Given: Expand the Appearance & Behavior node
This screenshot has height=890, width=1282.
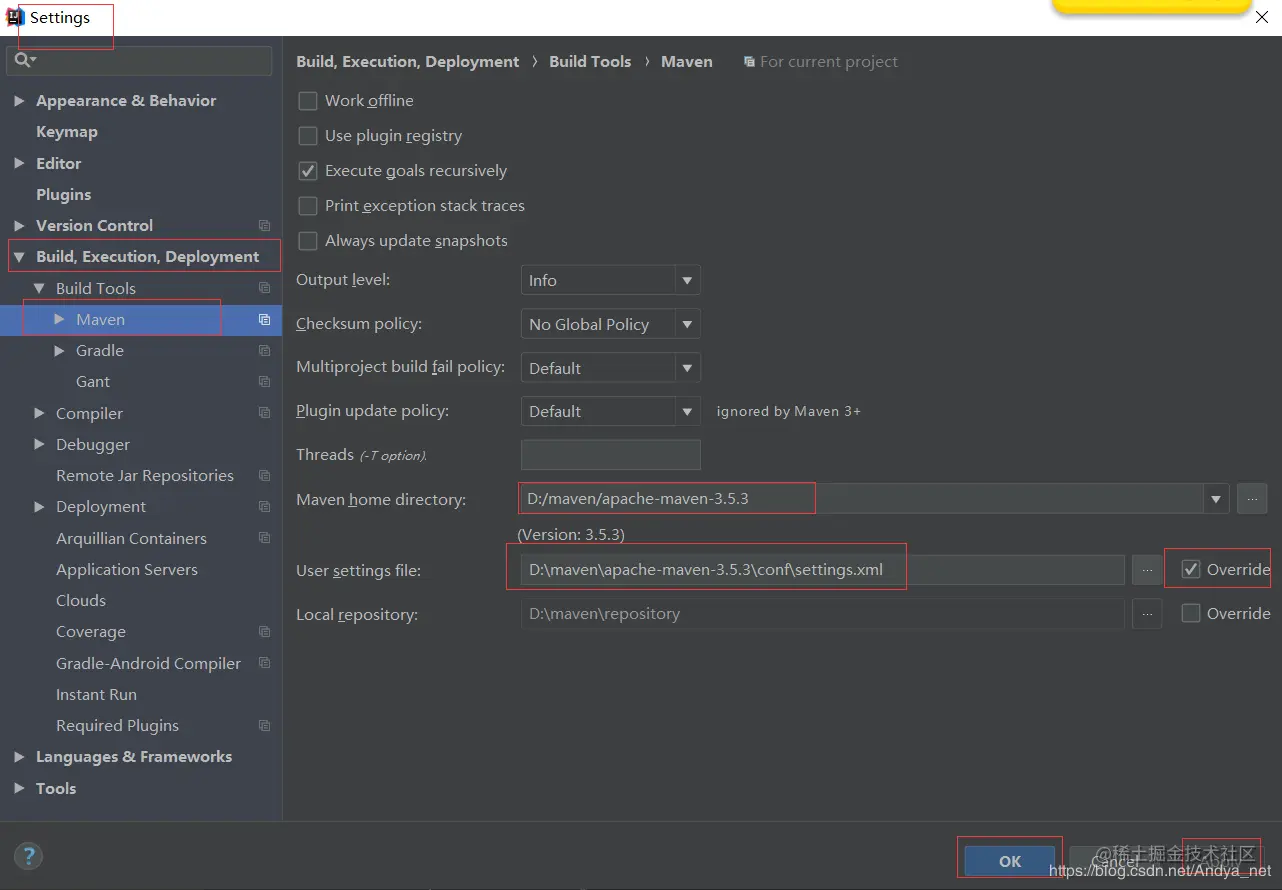Looking at the screenshot, I should click(19, 101).
